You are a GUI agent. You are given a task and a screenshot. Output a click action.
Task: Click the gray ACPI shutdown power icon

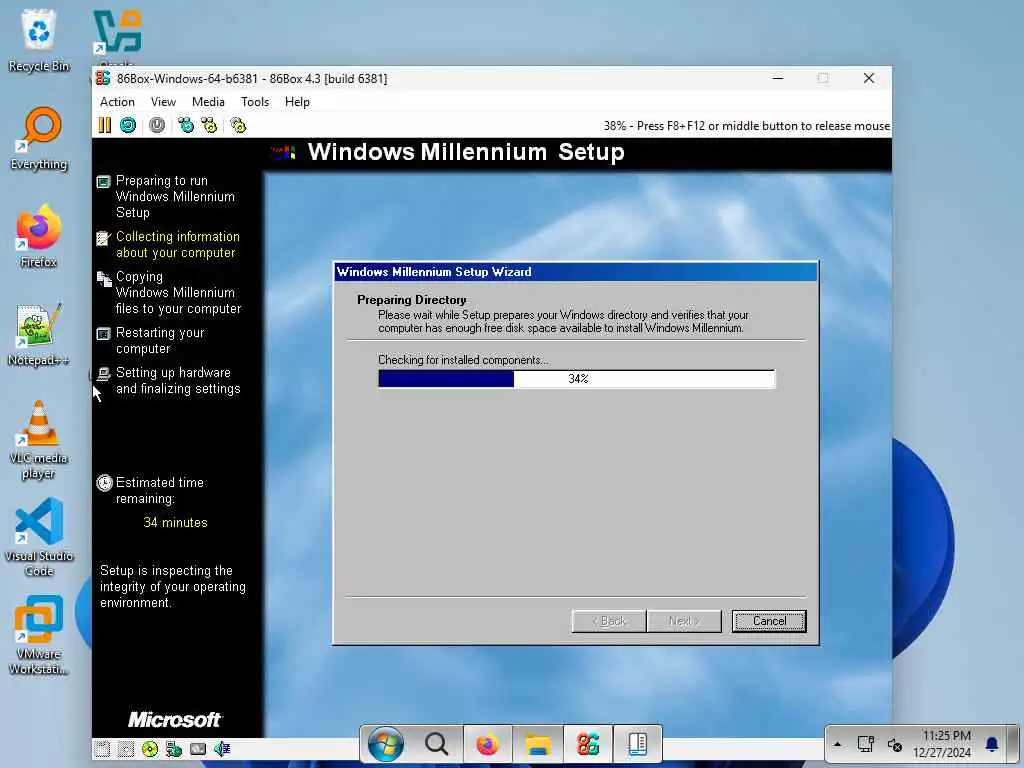coord(157,125)
